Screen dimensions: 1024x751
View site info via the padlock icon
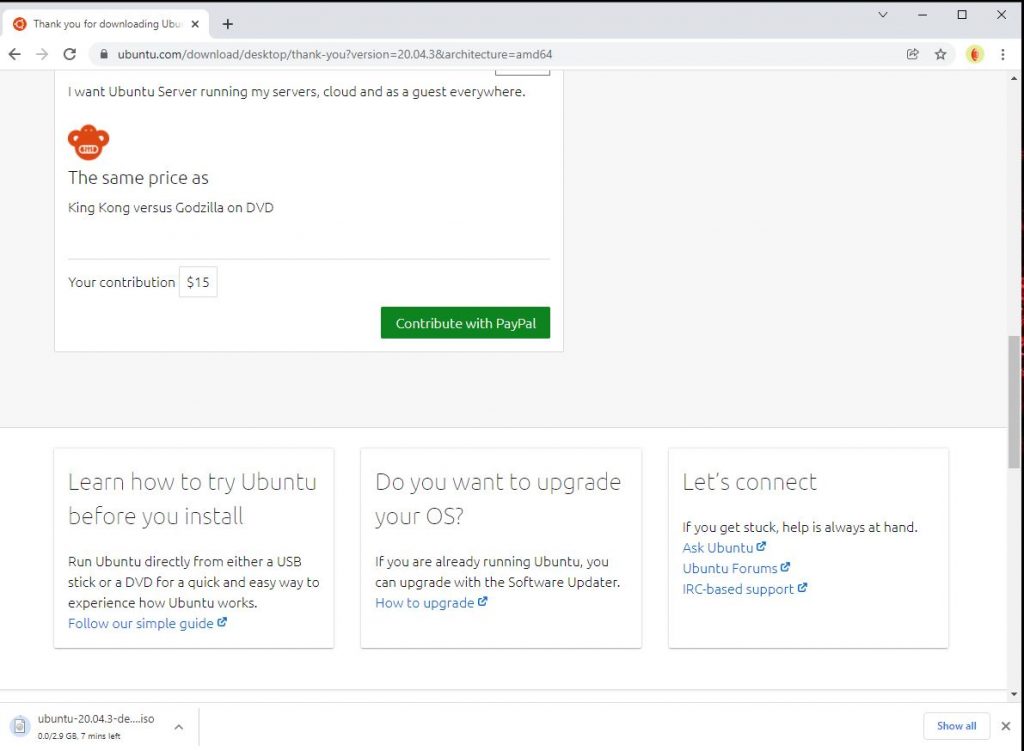click(103, 54)
